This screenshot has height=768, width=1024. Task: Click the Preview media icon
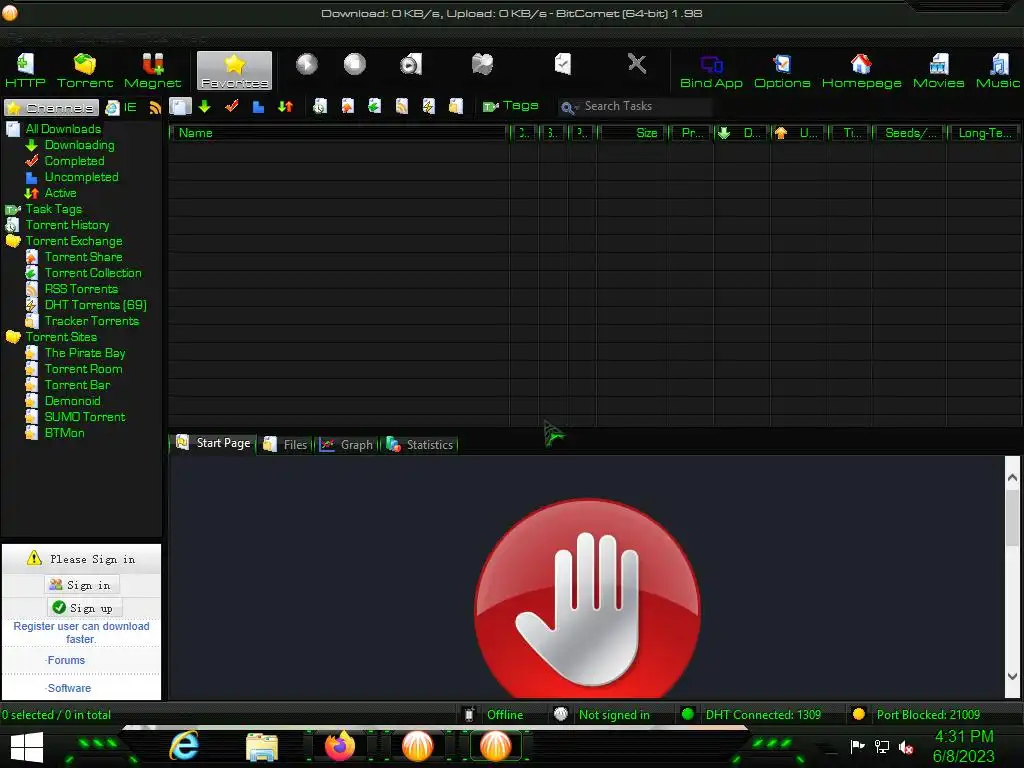click(411, 64)
